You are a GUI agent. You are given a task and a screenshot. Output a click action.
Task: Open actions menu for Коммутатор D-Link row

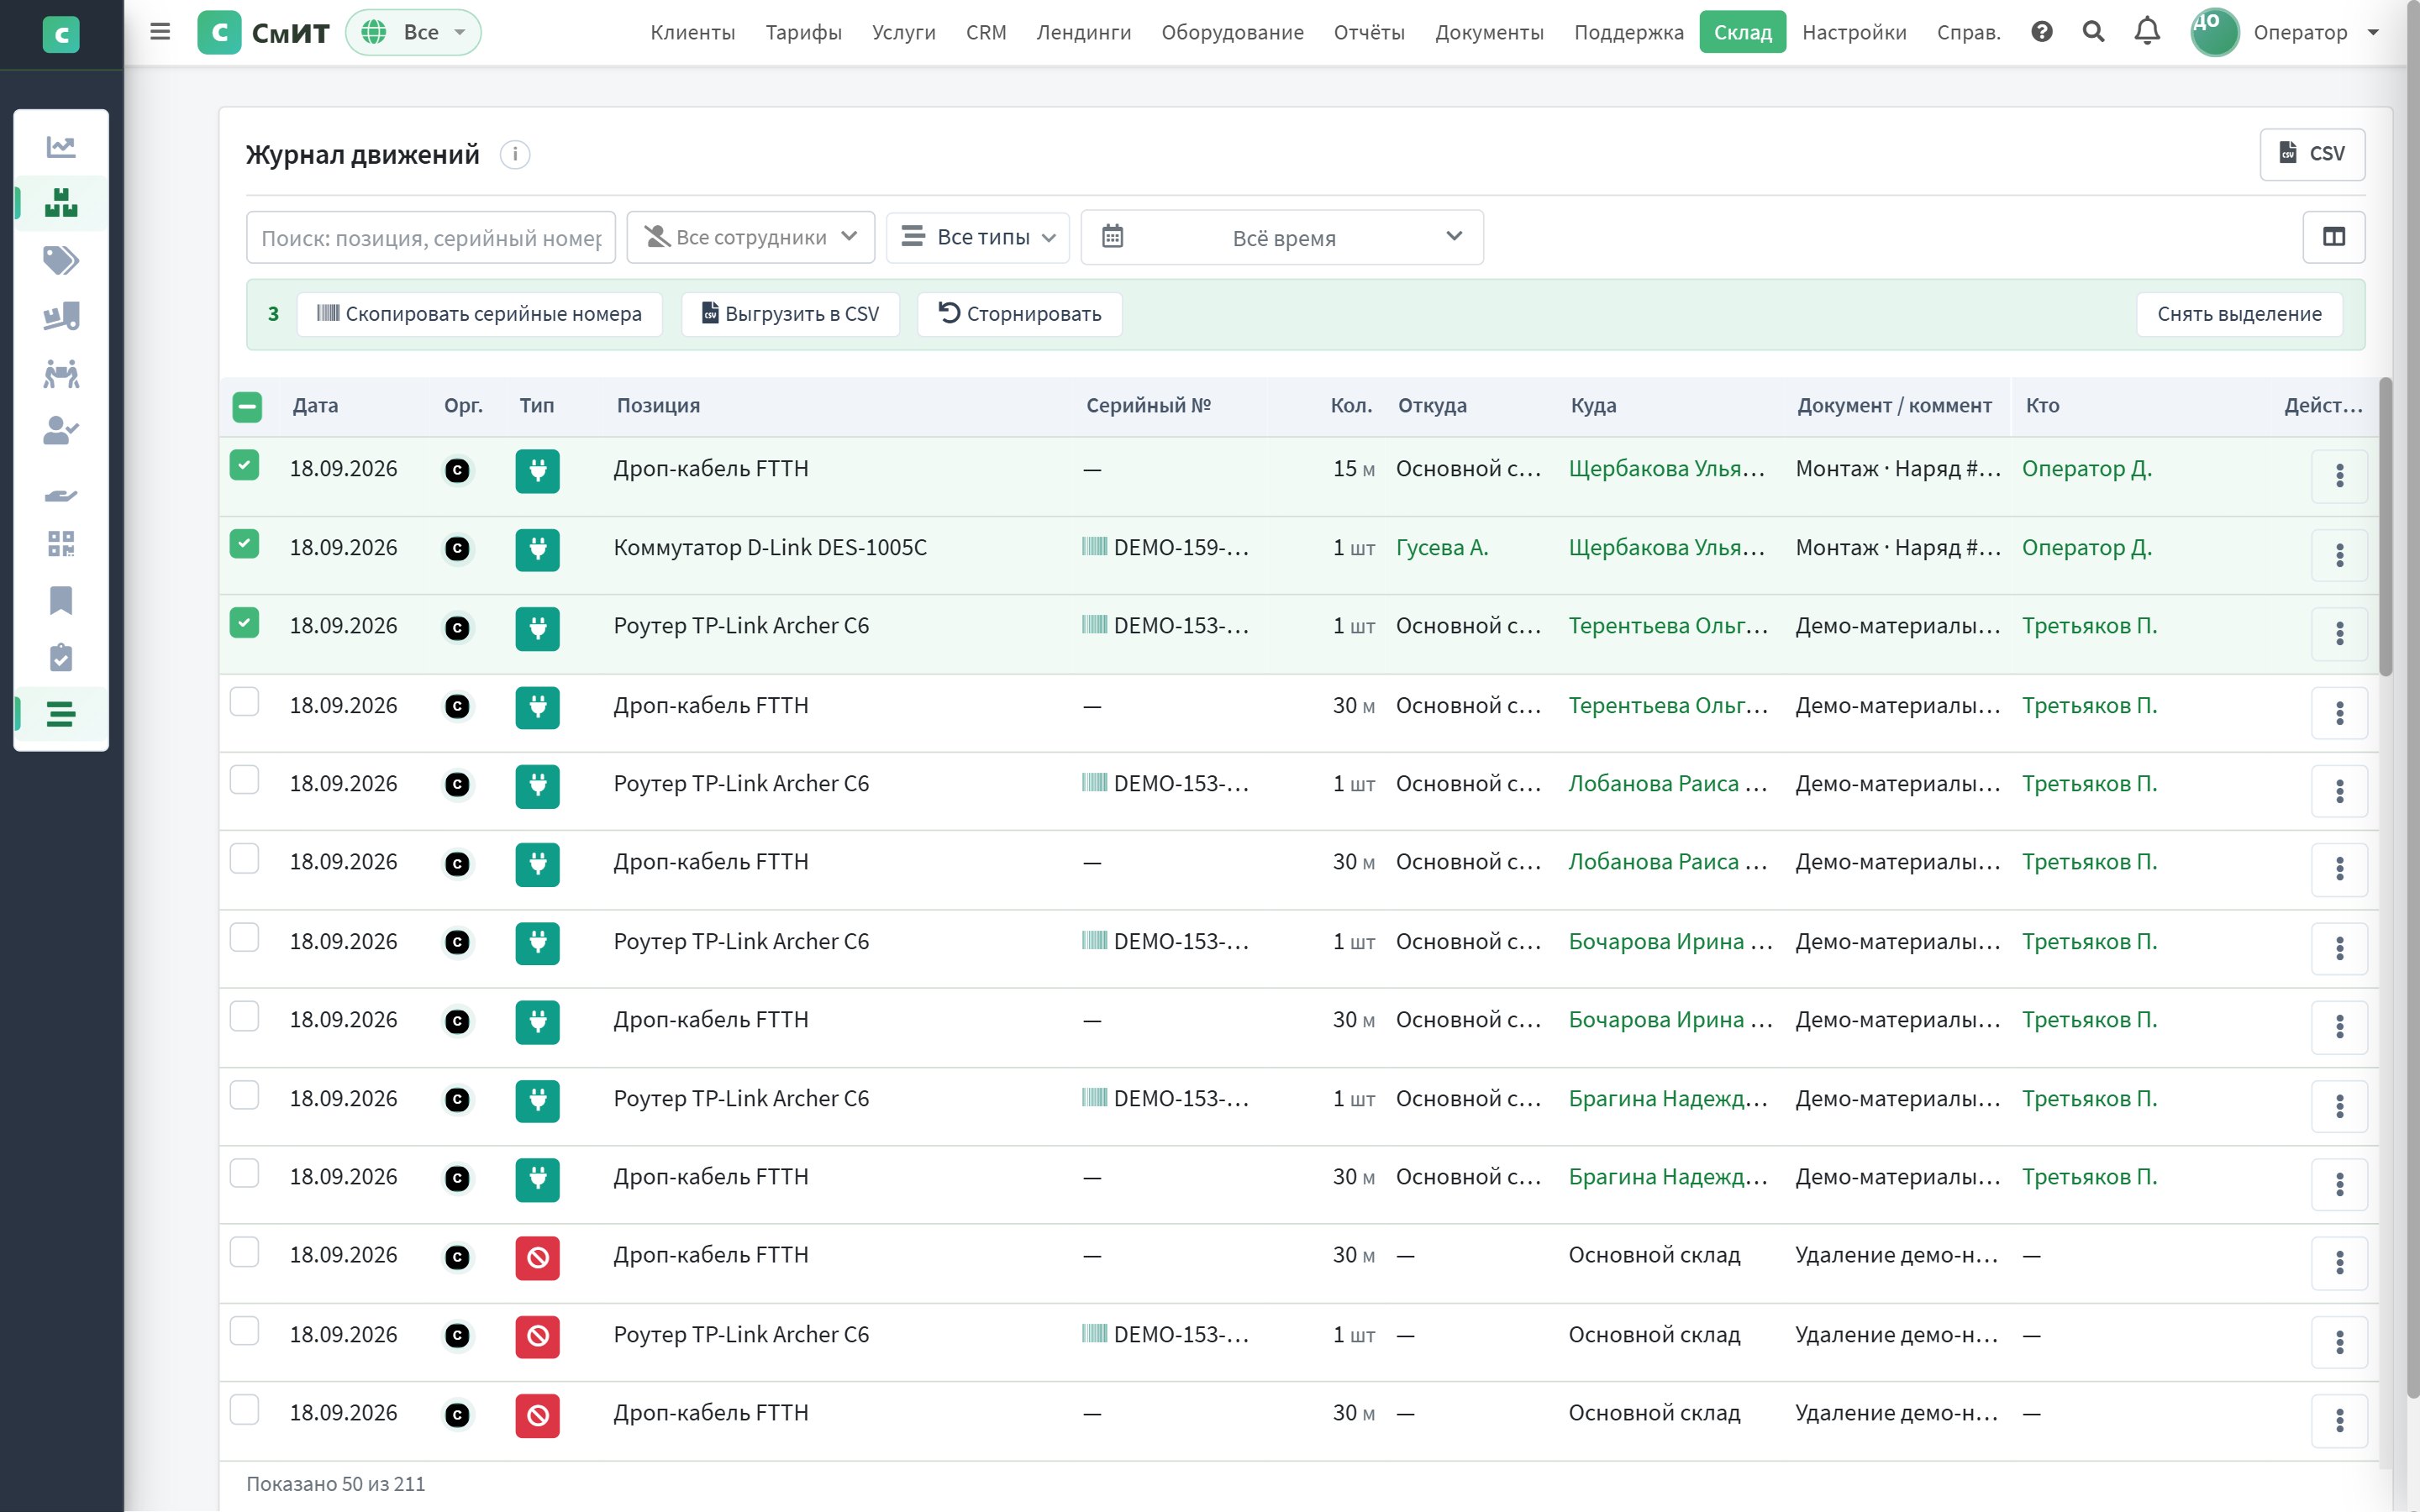click(2339, 555)
